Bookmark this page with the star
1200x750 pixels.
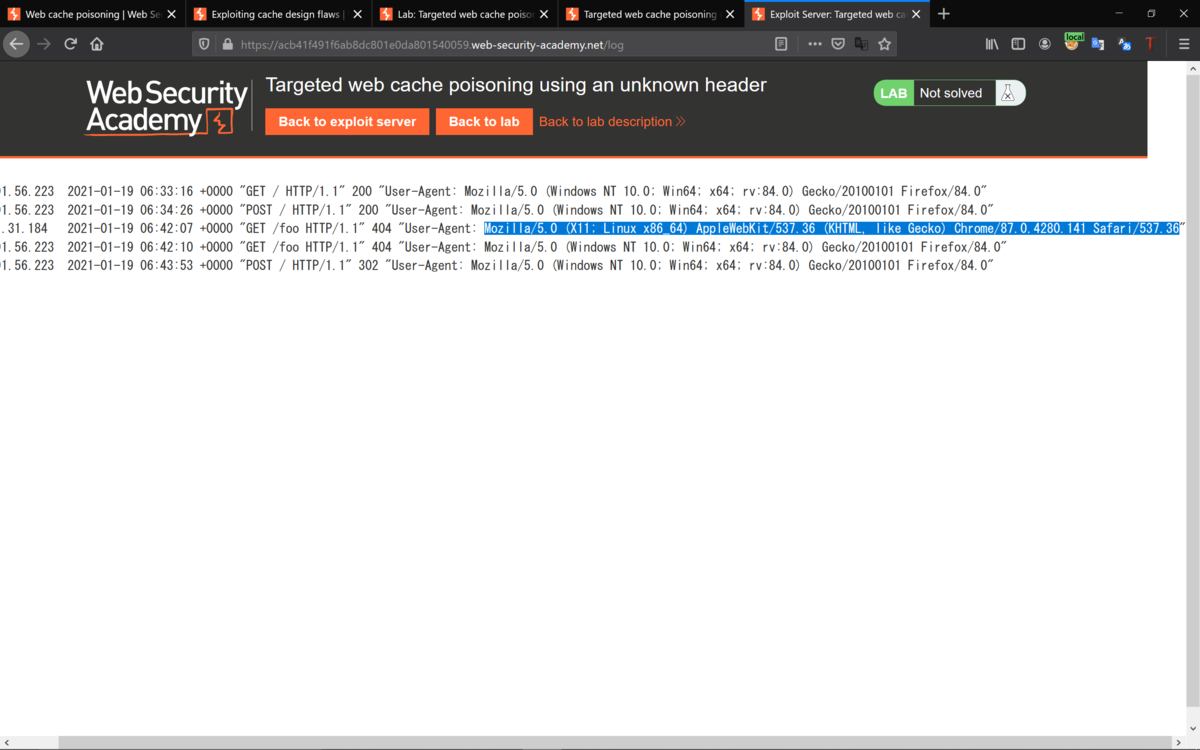[884, 44]
